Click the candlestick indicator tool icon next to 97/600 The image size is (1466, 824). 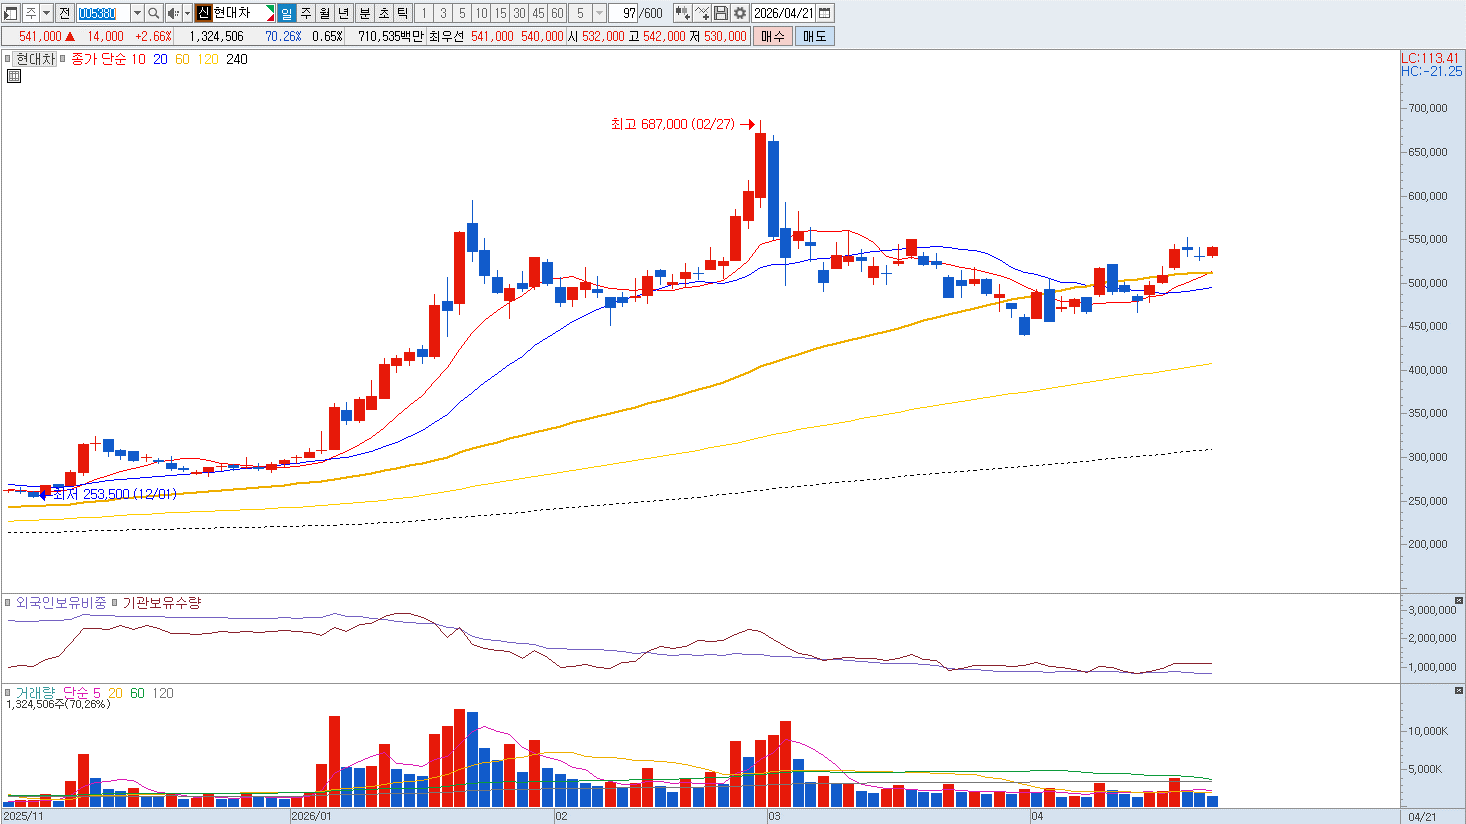point(682,13)
